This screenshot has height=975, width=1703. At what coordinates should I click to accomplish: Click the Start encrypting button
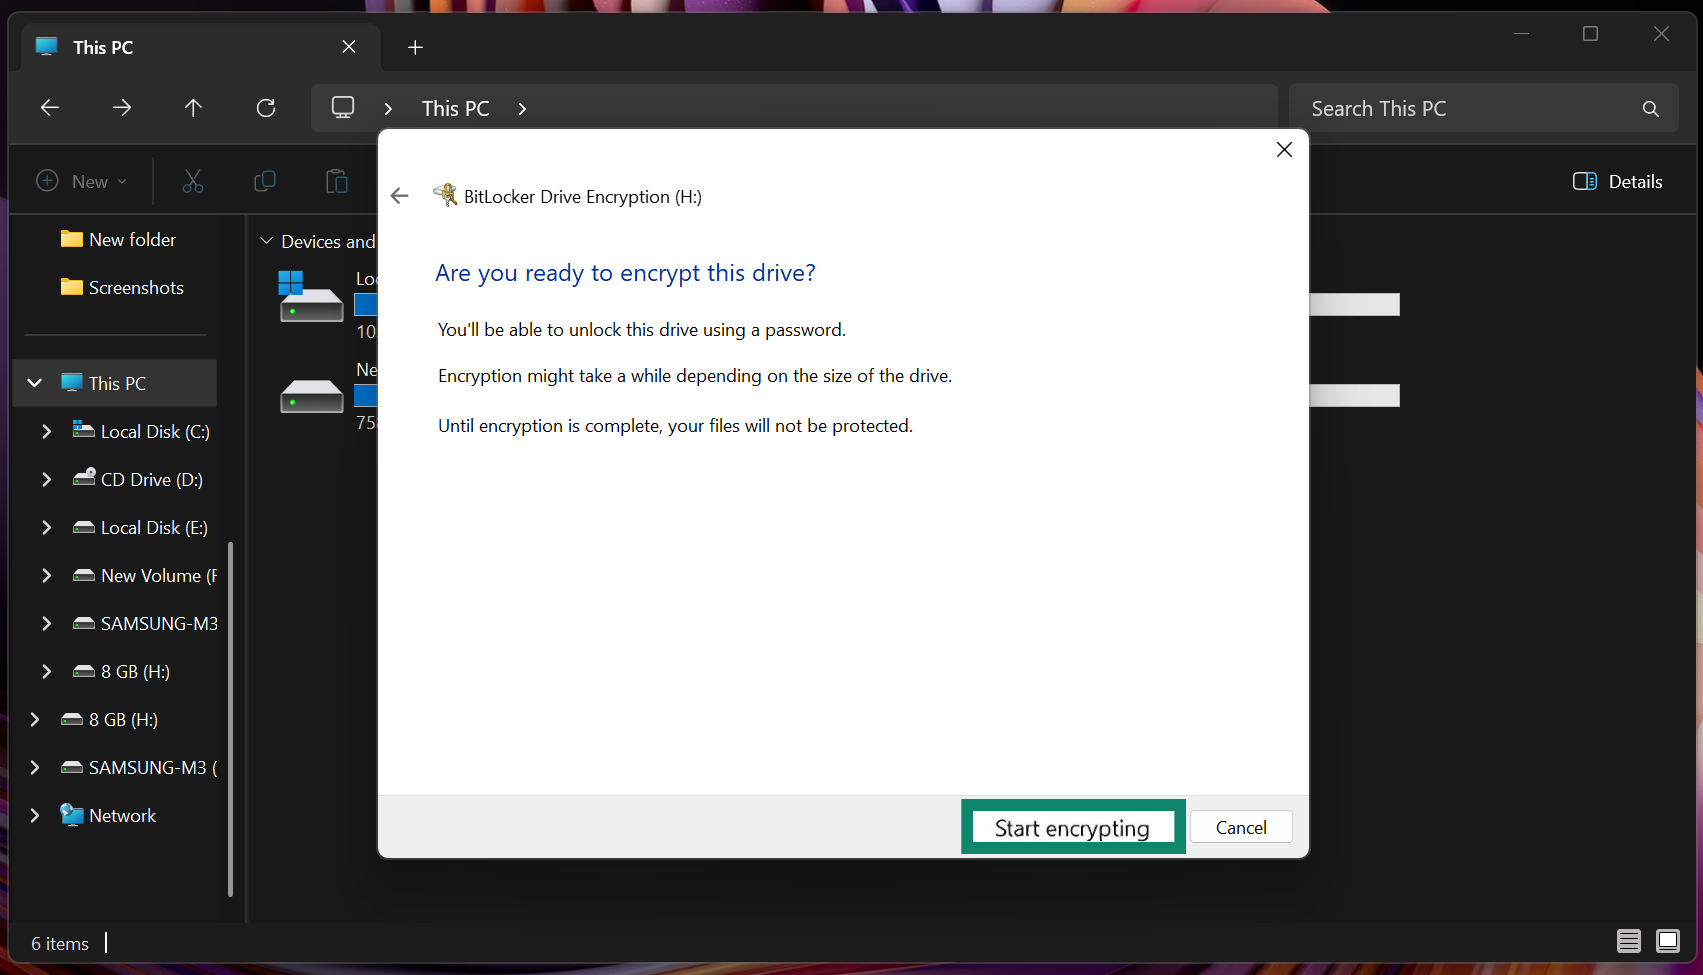1071,827
